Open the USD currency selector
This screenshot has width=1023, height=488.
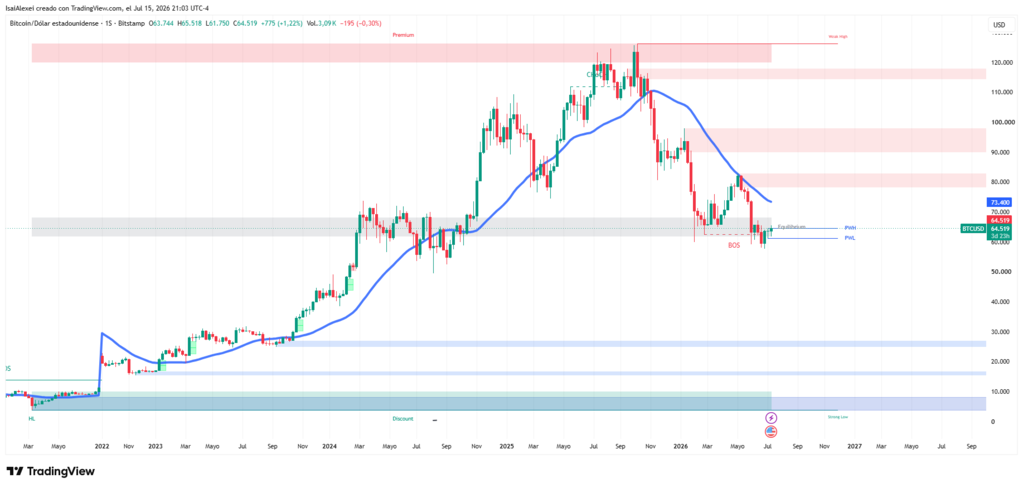[999, 25]
